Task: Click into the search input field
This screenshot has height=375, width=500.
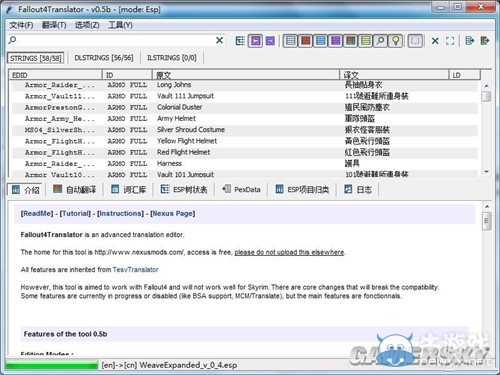Action: tap(115, 40)
